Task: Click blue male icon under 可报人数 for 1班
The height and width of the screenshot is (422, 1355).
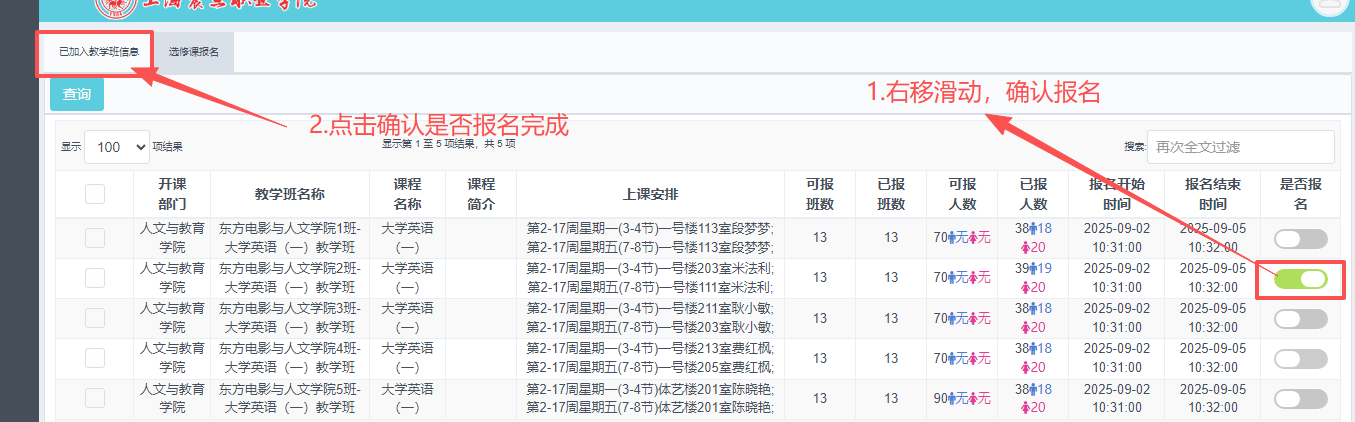Action: click(x=953, y=237)
